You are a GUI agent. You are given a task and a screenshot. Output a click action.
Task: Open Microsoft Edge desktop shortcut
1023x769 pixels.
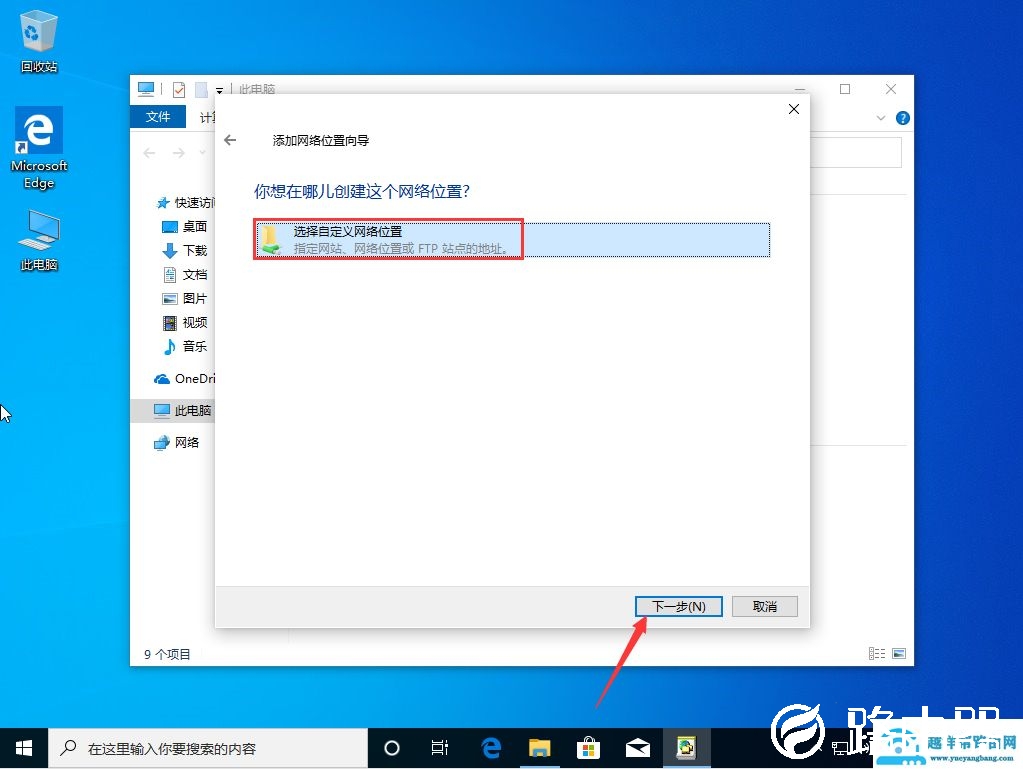[39, 148]
